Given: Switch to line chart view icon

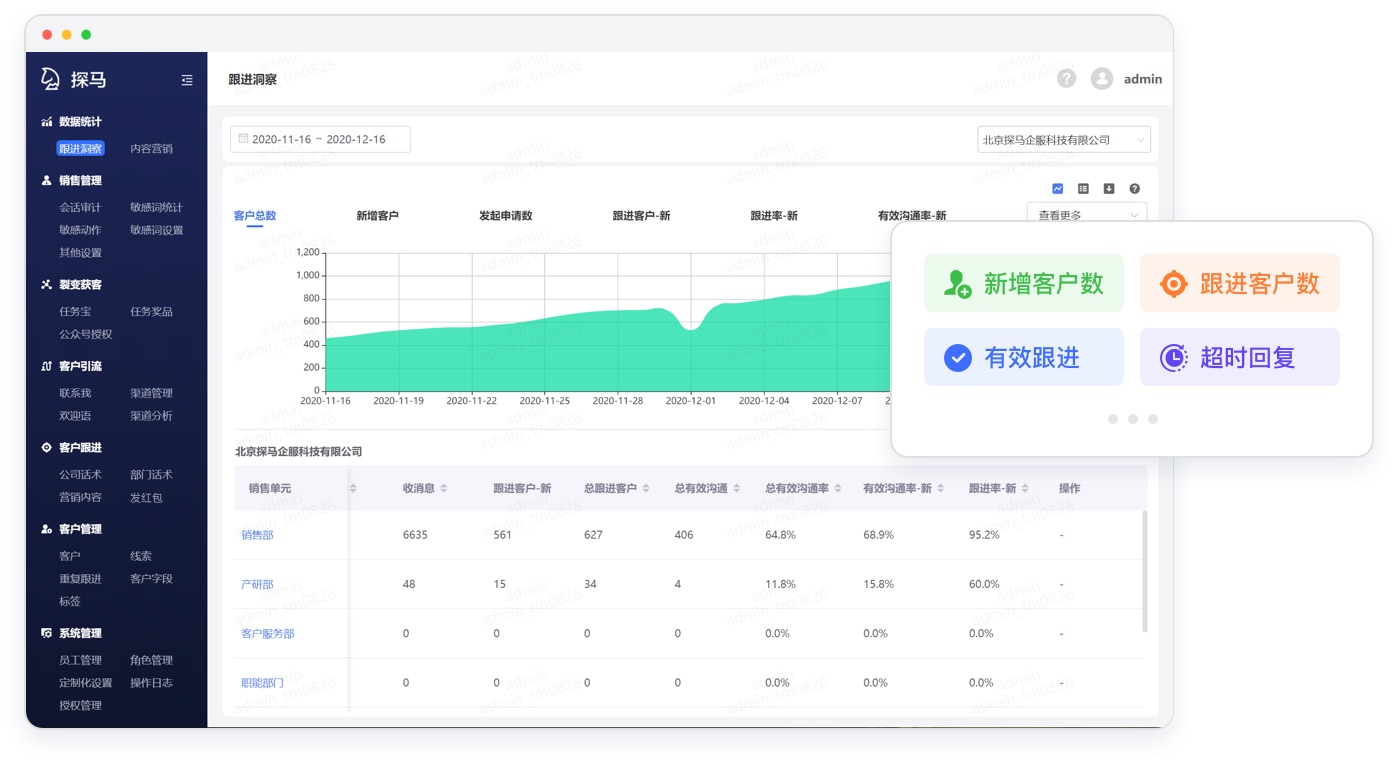Looking at the screenshot, I should click(1058, 189).
